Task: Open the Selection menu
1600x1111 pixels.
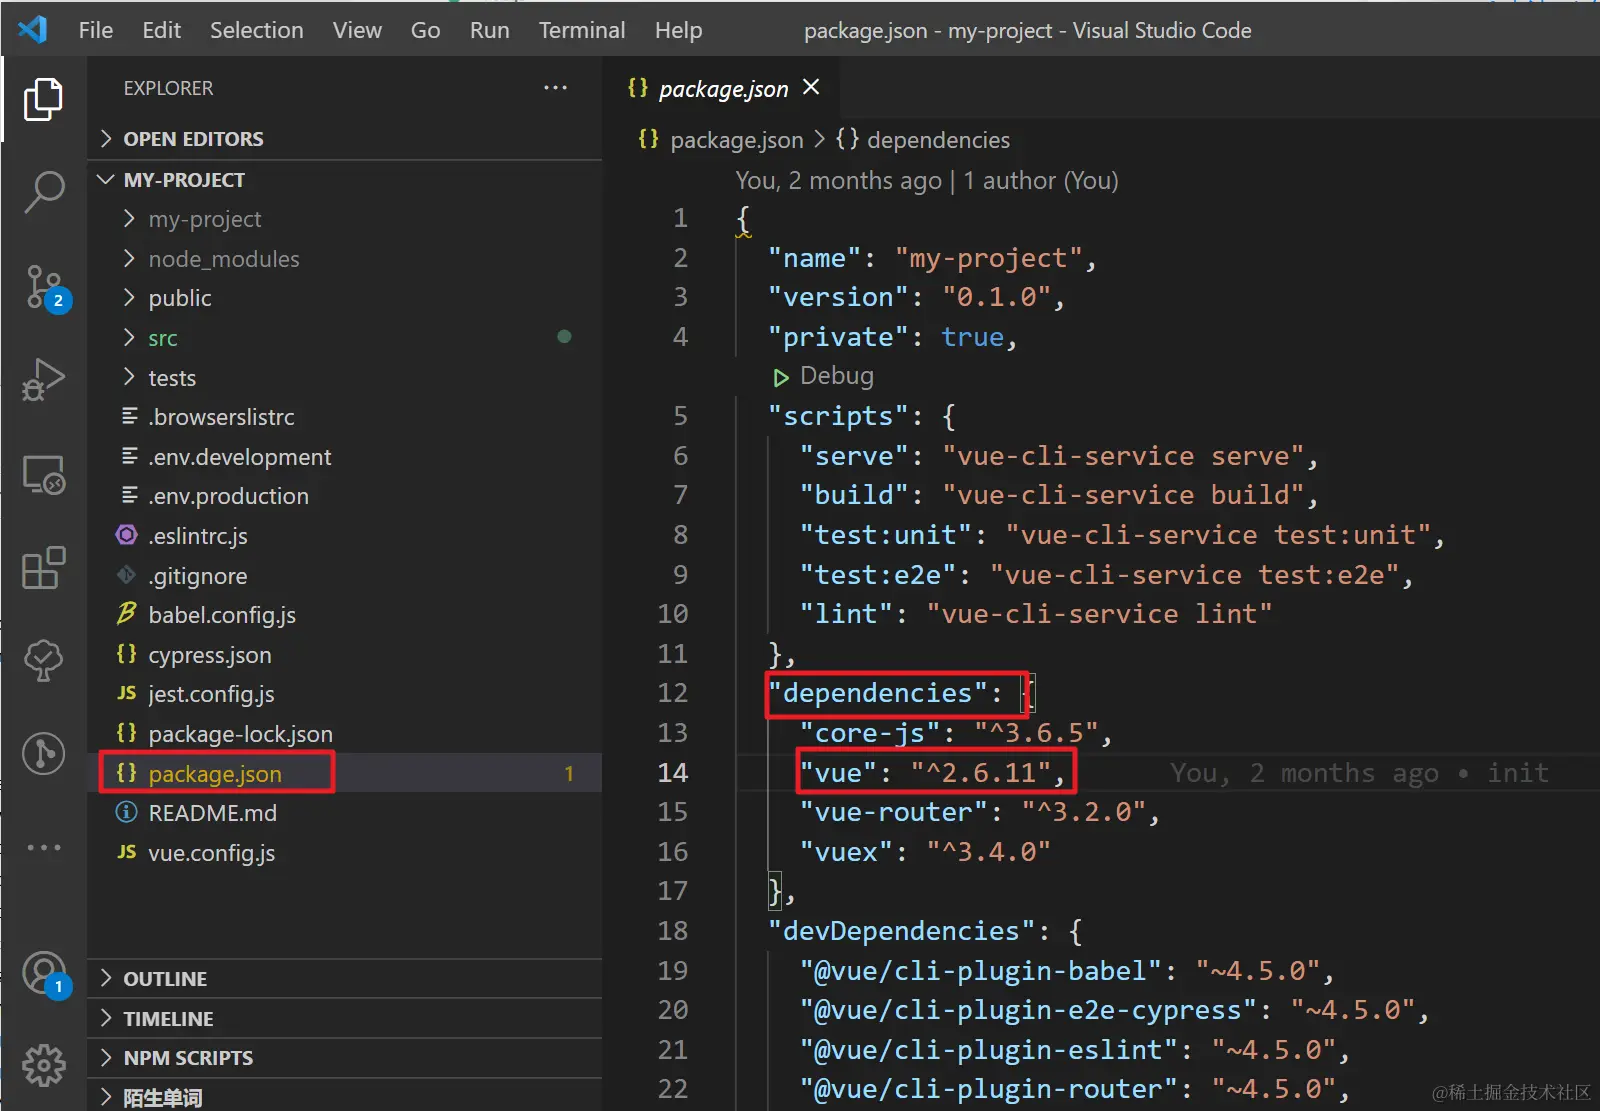Action: pyautogui.click(x=257, y=30)
